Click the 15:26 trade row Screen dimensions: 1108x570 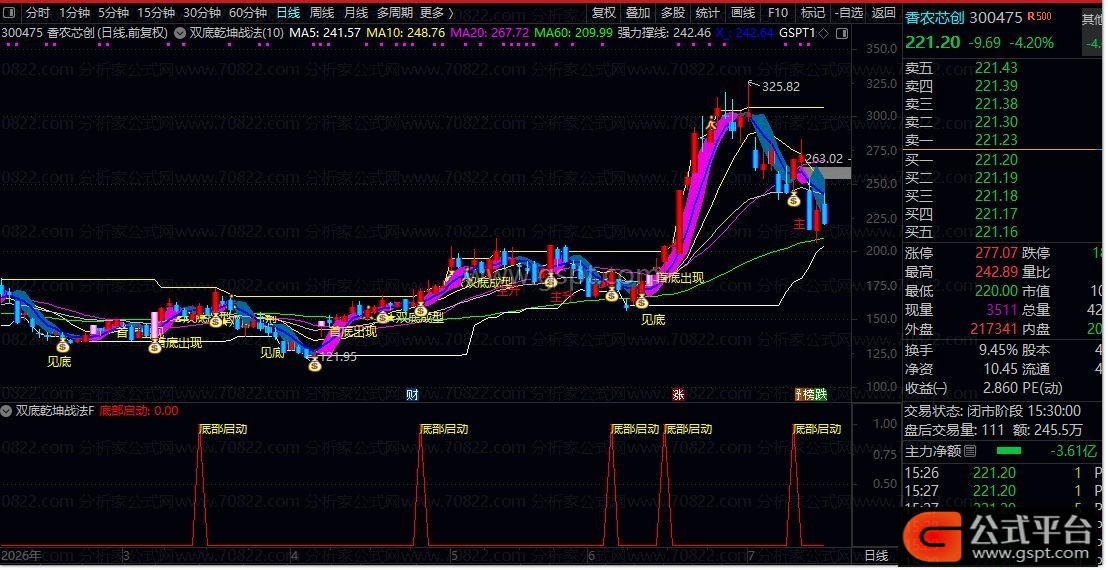click(x=1003, y=473)
